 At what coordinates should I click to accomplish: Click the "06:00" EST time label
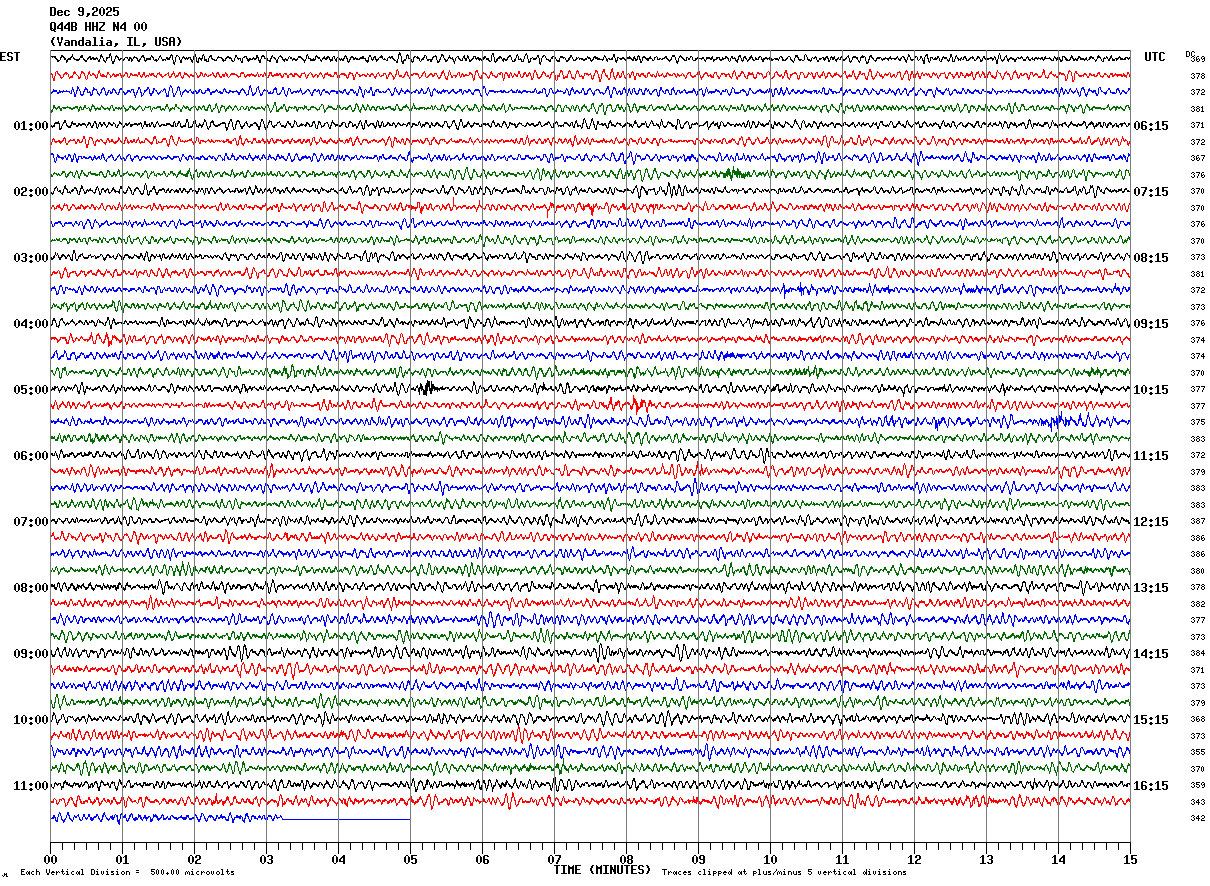pos(30,456)
